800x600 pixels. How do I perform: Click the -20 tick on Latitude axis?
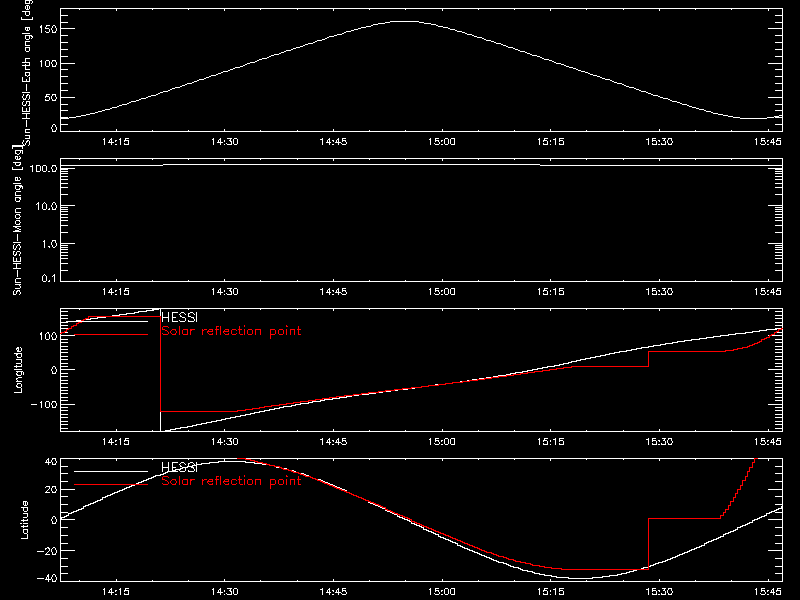[x=47, y=551]
